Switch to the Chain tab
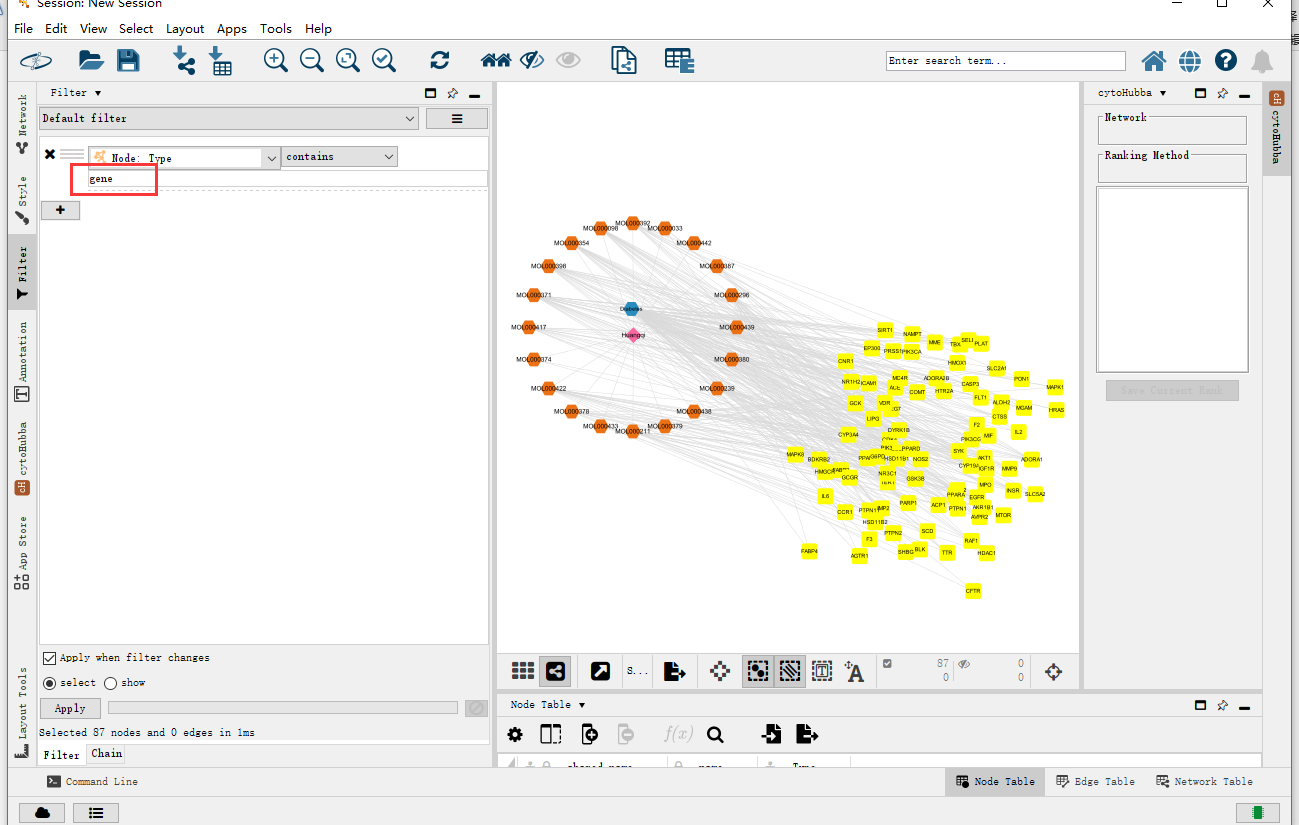The width and height of the screenshot is (1299, 825). tap(106, 754)
